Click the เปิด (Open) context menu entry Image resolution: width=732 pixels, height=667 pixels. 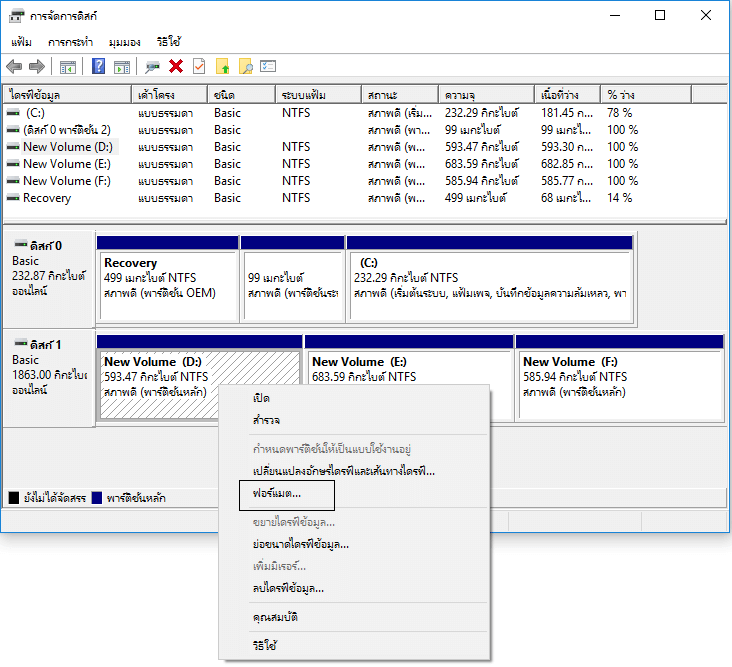click(x=262, y=398)
